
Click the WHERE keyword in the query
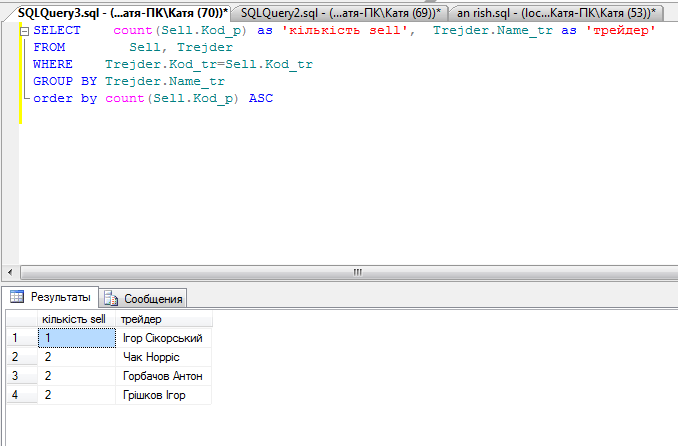click(x=53, y=64)
